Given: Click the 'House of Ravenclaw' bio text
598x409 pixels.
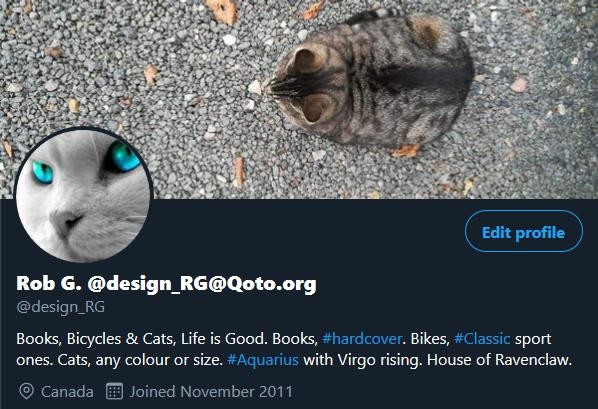Looking at the screenshot, I should click(499, 360).
